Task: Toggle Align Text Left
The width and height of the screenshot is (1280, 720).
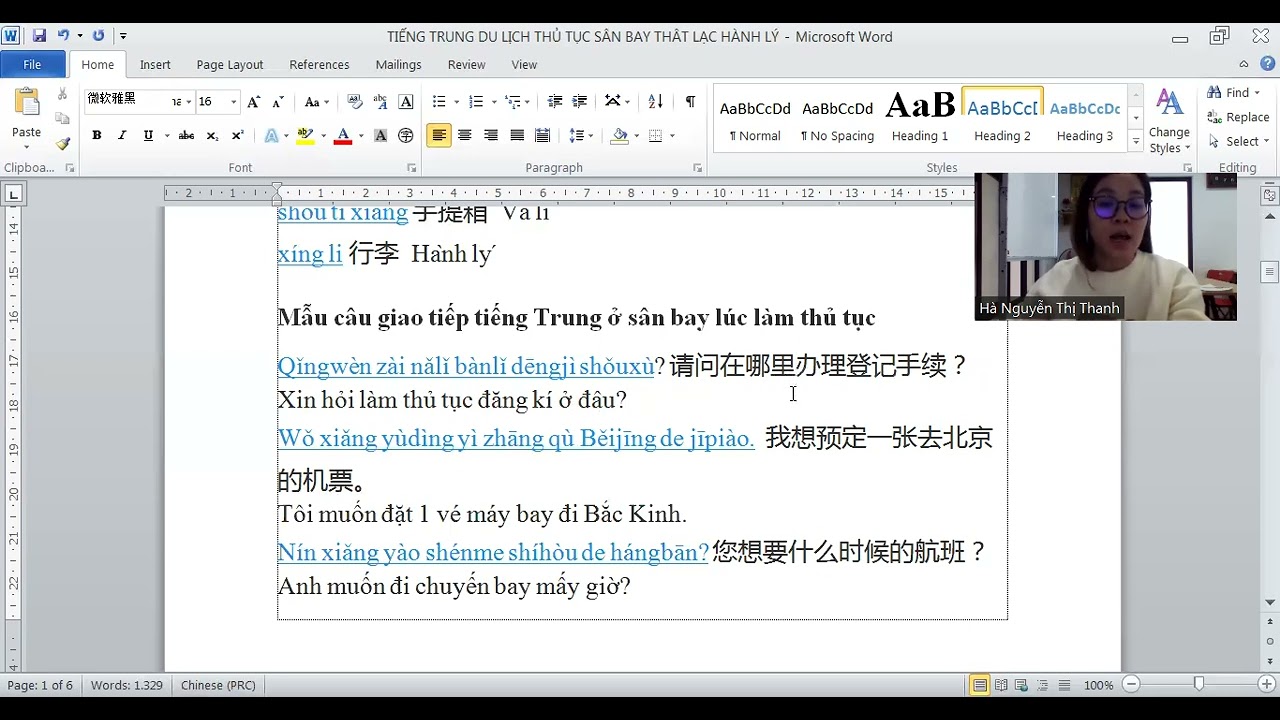Action: point(438,136)
